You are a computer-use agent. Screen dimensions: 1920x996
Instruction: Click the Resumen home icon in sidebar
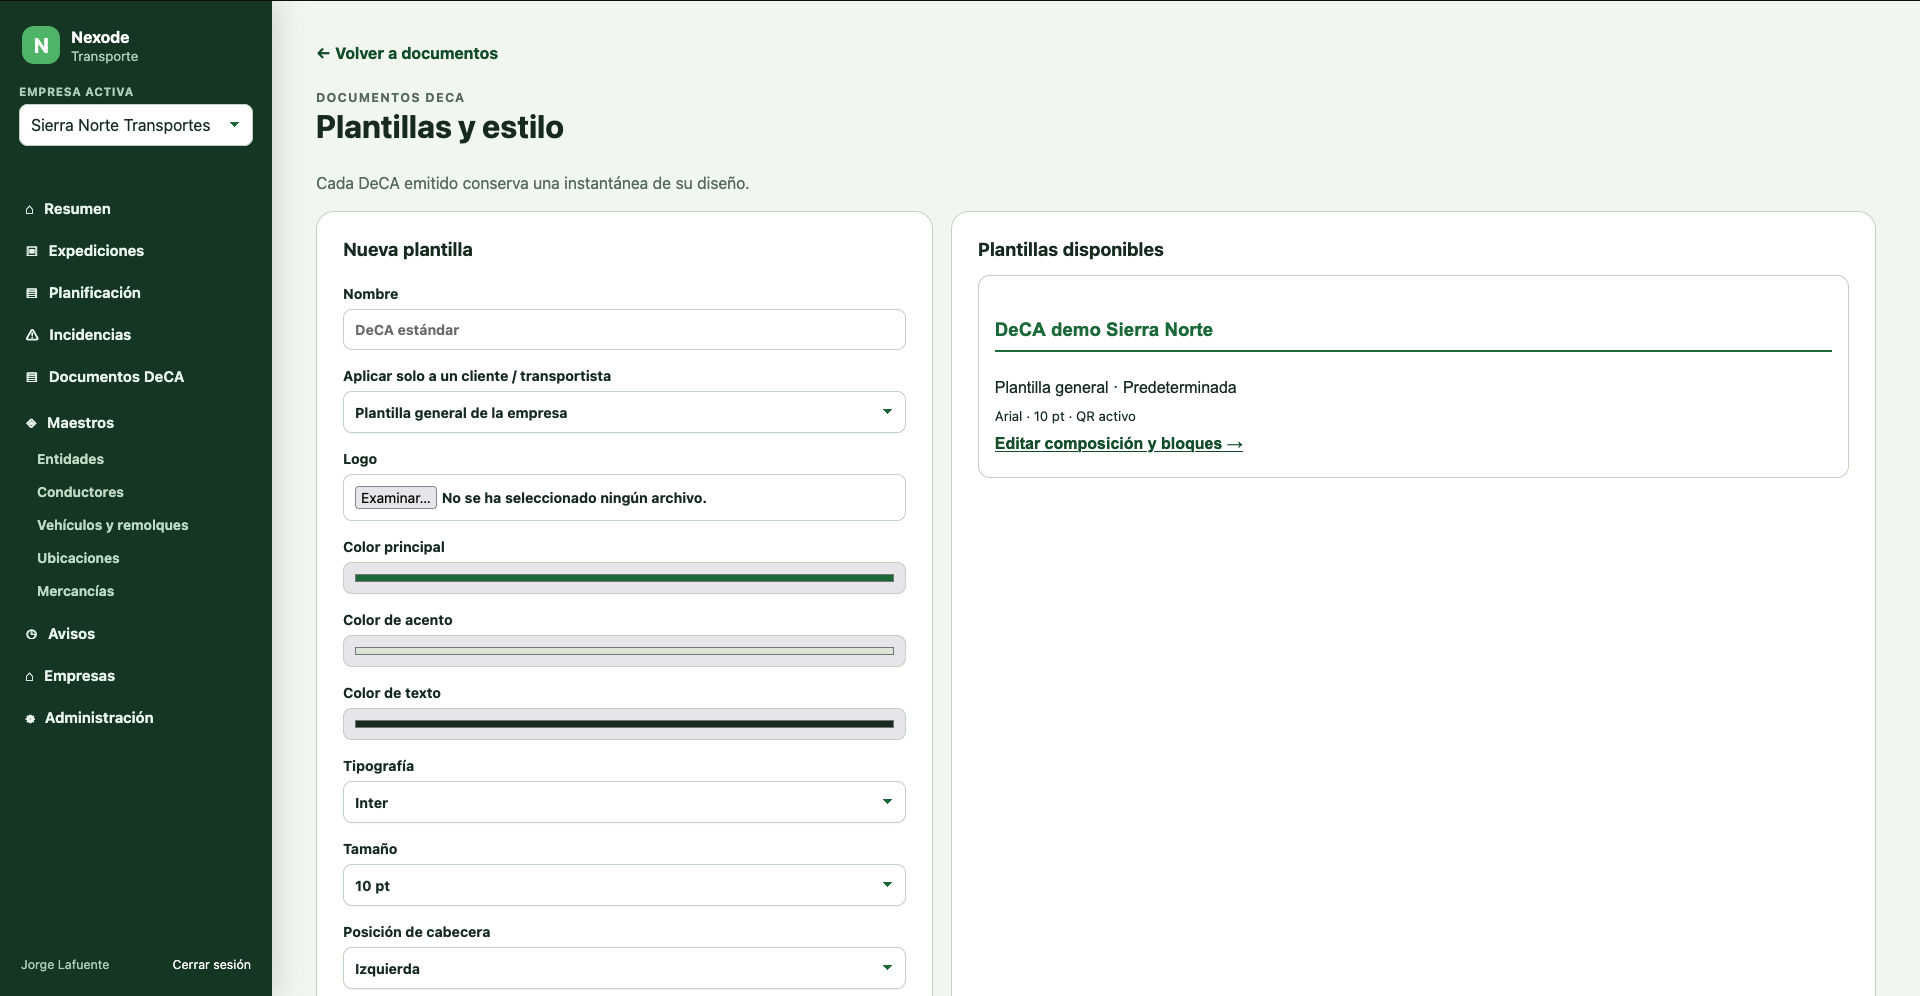(30, 209)
